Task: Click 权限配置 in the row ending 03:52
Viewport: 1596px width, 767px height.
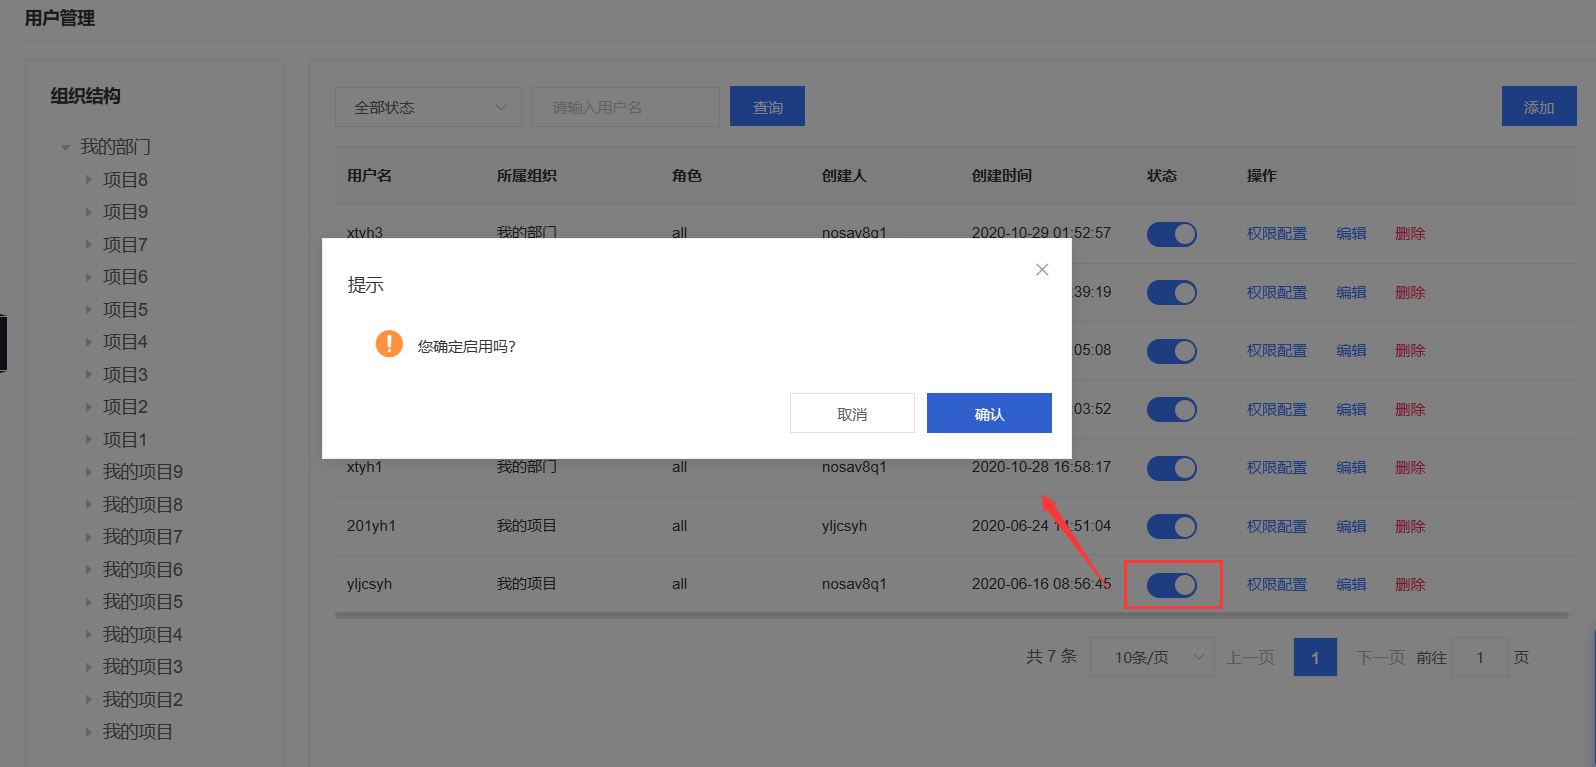Action: [x=1277, y=409]
